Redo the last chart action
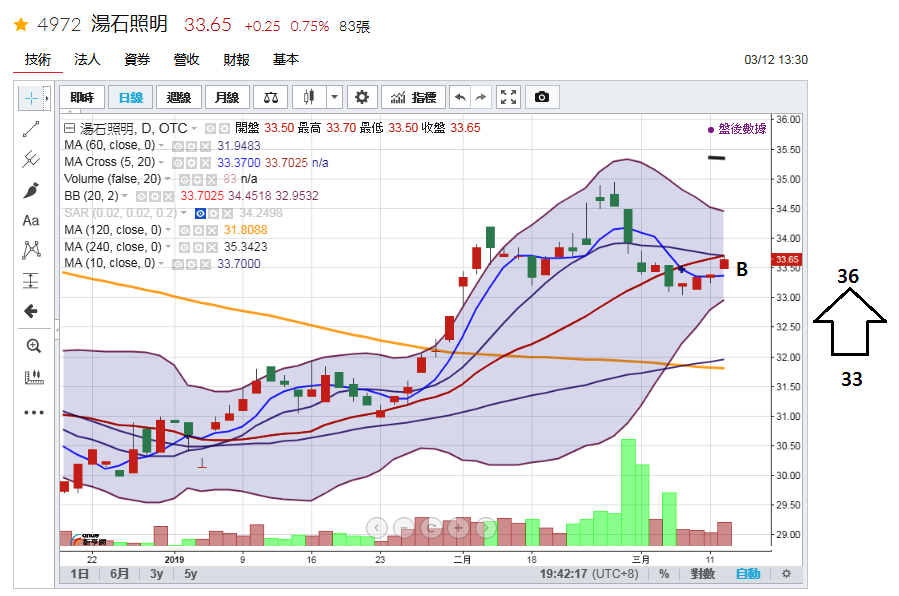Image resolution: width=899 pixels, height=596 pixels. tap(480, 97)
